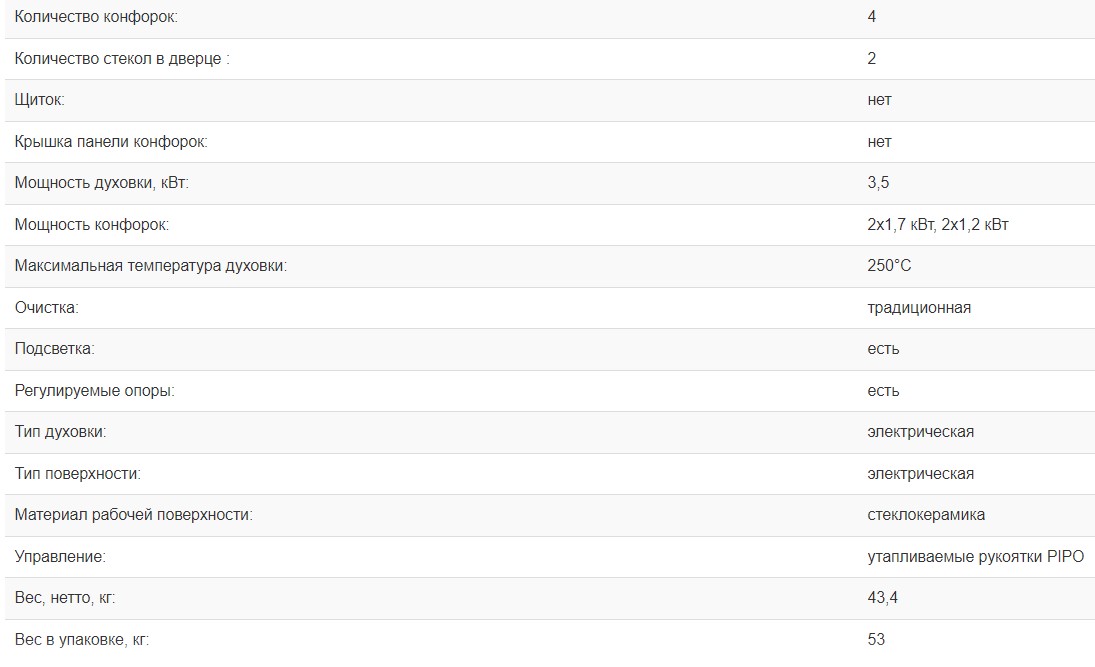
Task: Click the burner power value '2x1,7 кВт, 2x1,2 кВт'
Action: [938, 225]
